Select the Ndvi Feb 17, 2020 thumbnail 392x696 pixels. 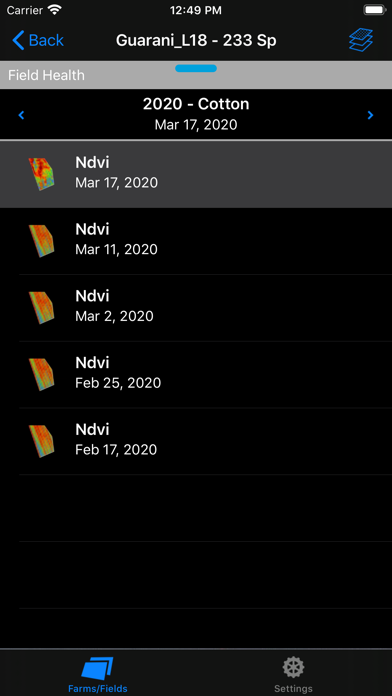click(x=41, y=441)
